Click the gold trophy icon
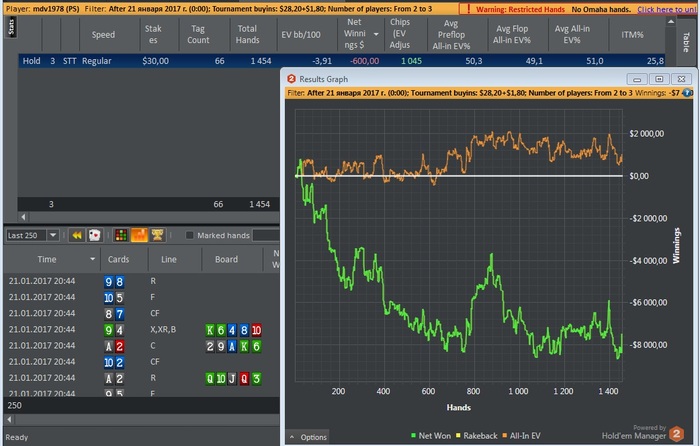The image size is (700, 446). tap(157, 235)
